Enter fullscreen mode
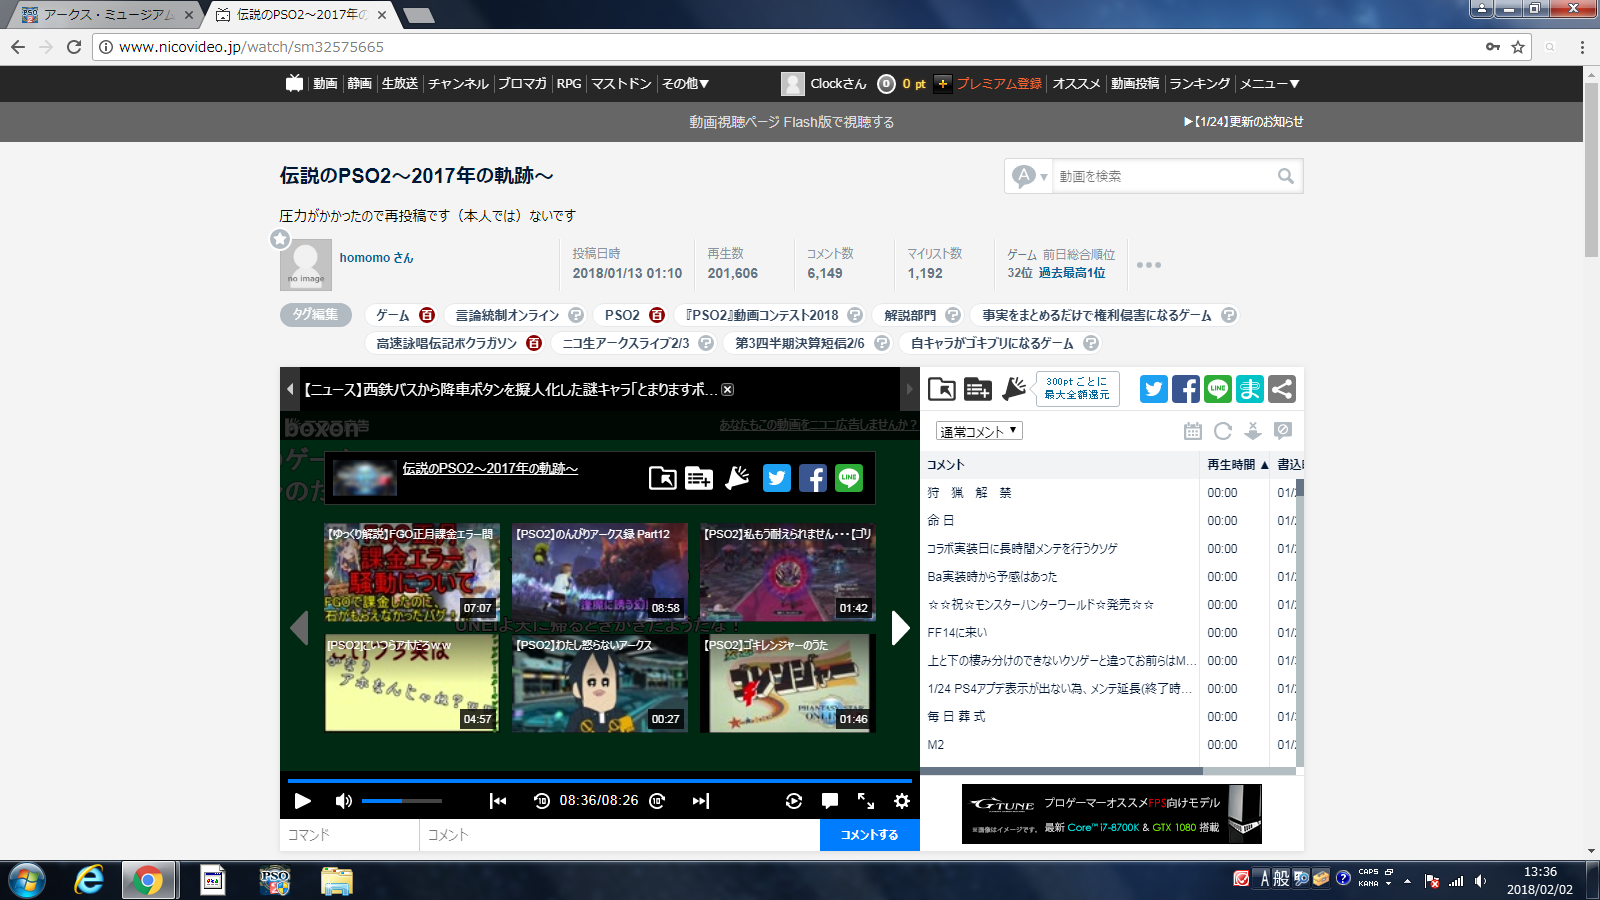Viewport: 1600px width, 900px height. pyautogui.click(x=866, y=801)
